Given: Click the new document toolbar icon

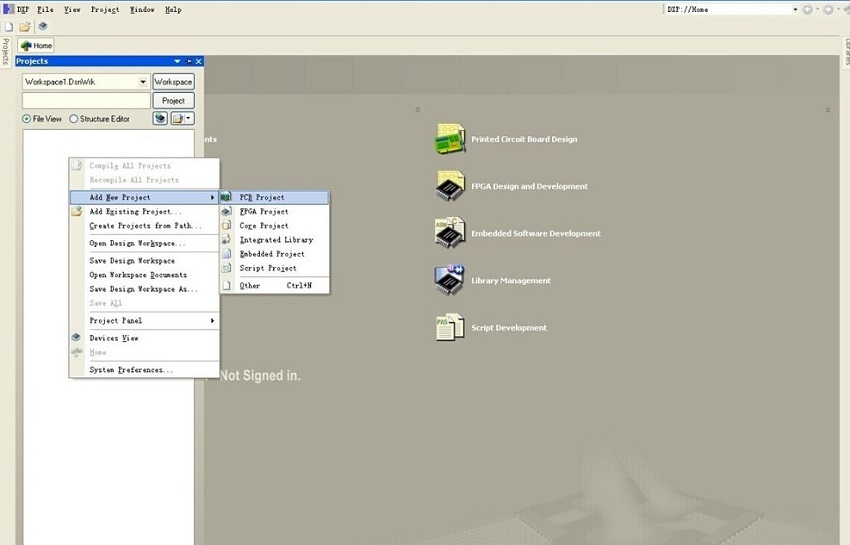Looking at the screenshot, I should (x=9, y=27).
